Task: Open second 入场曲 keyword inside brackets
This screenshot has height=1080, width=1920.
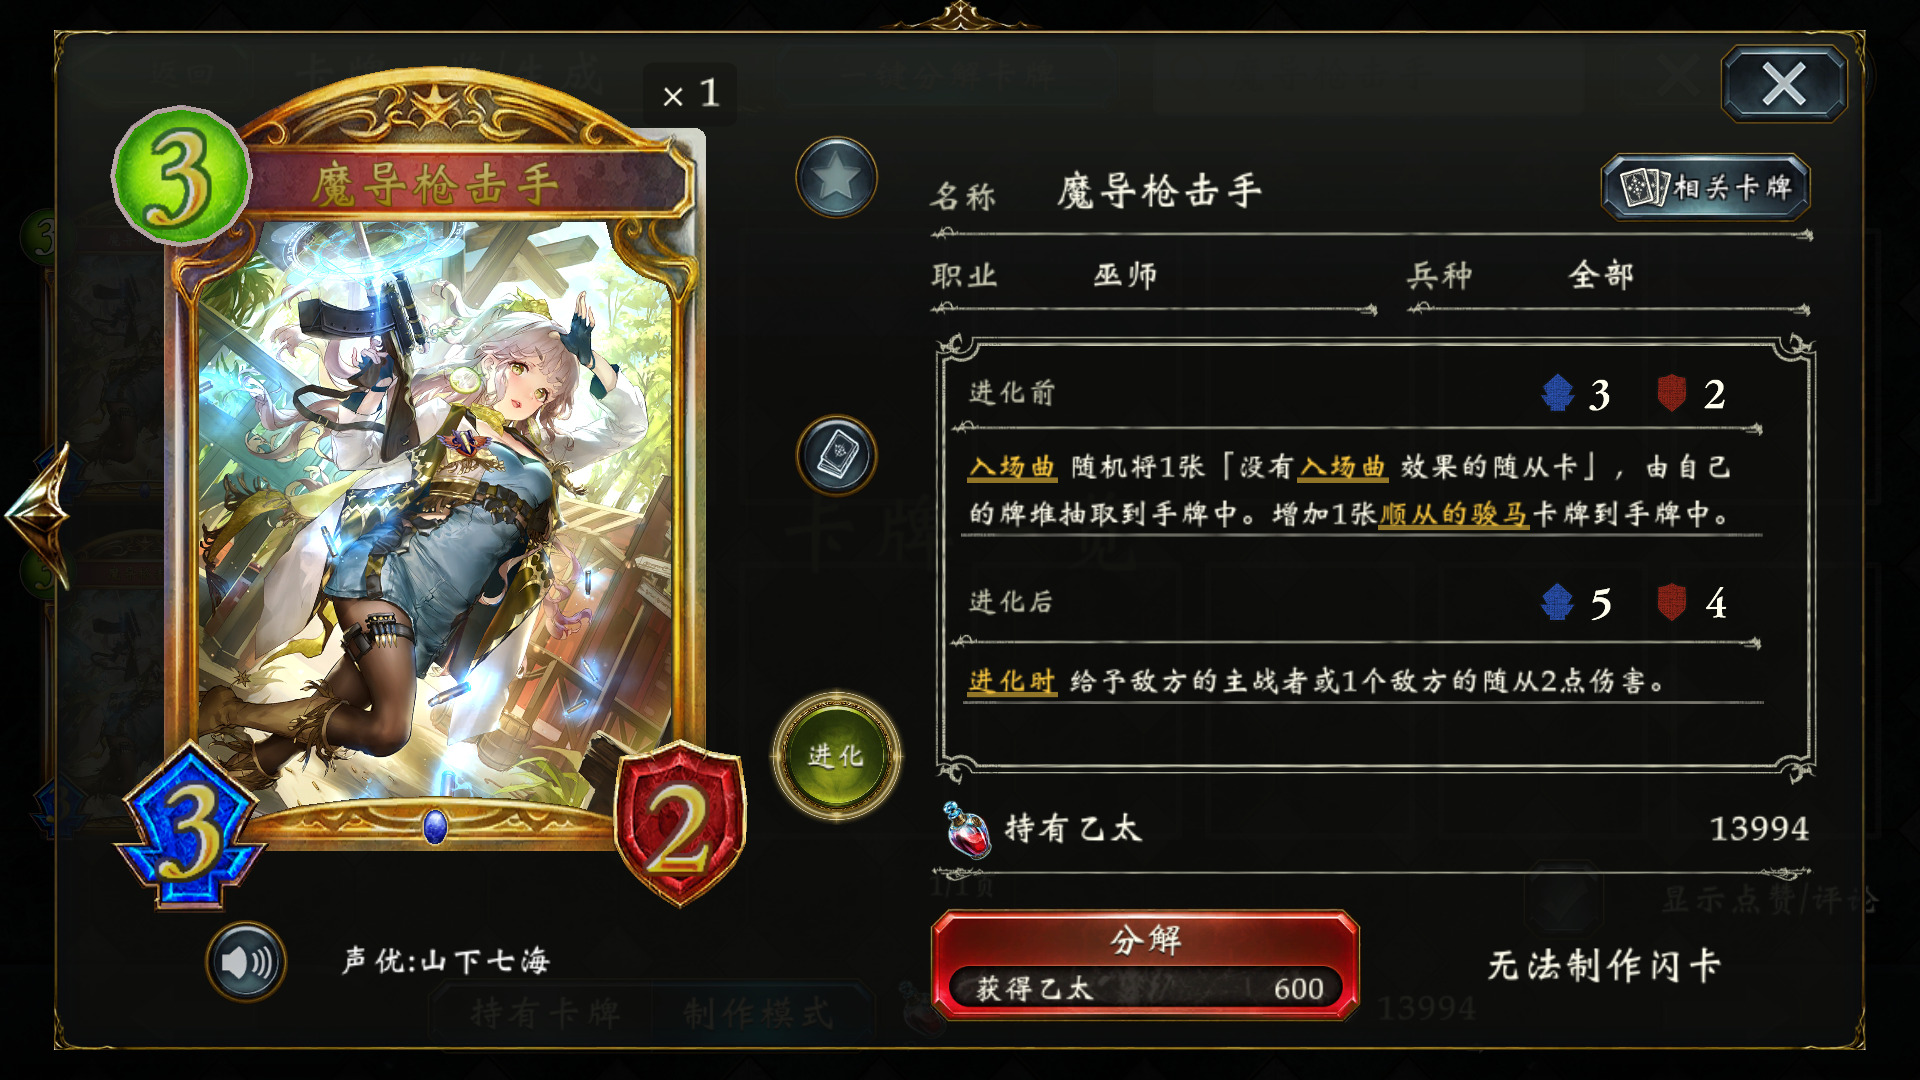Action: tap(1342, 467)
